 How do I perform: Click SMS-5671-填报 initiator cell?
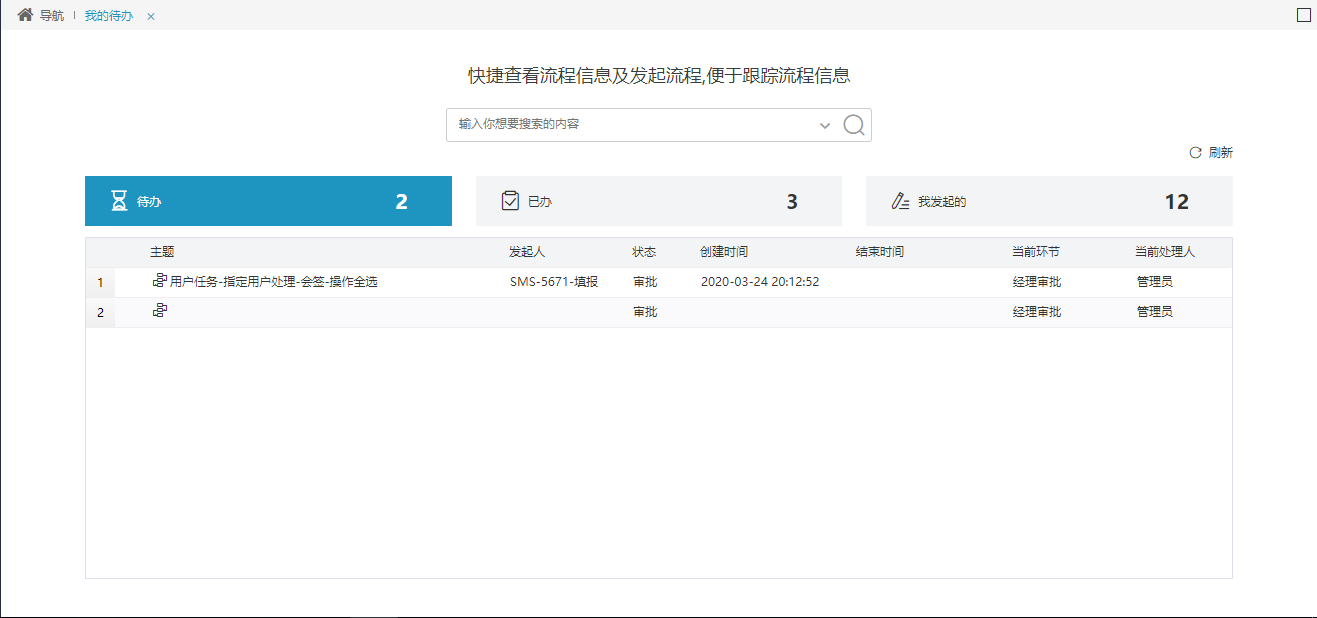pos(554,282)
